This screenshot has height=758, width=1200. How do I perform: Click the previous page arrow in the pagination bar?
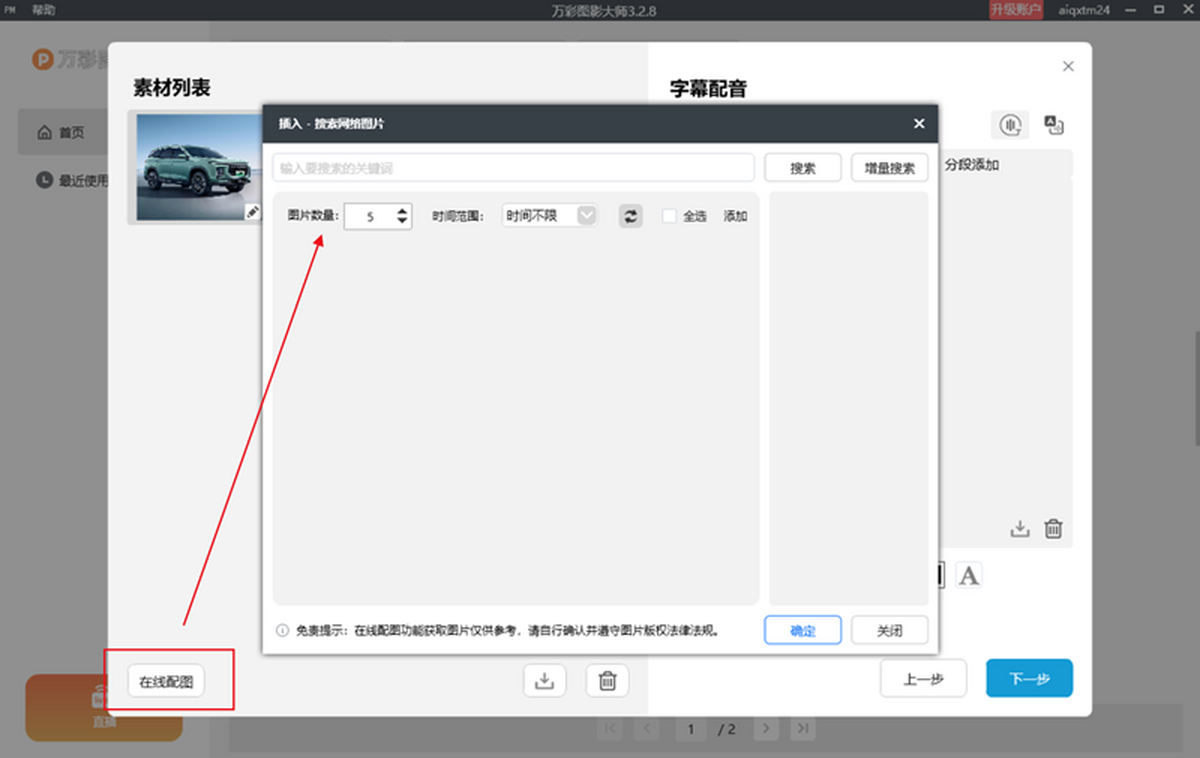point(647,729)
